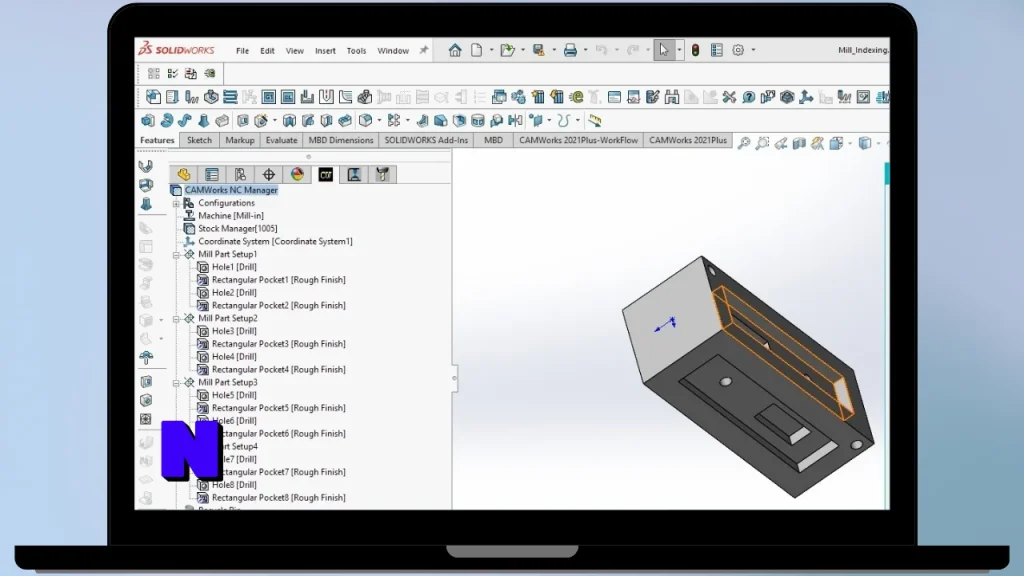This screenshot has height=576, width=1024.
Task: Select the Extruded Boss/Base feature icon
Action: pos(148,120)
